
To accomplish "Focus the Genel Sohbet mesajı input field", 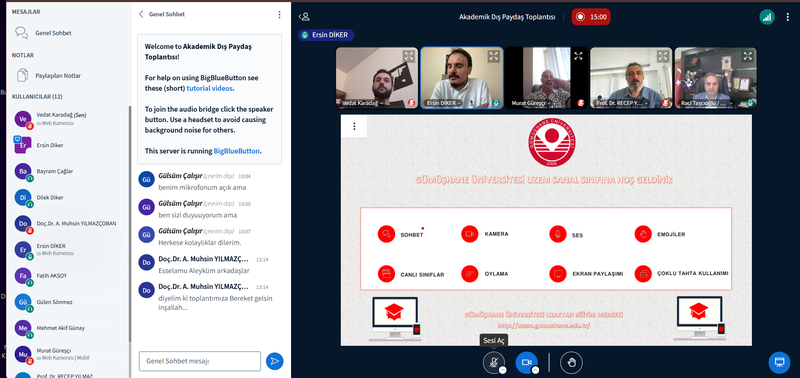I will point(199,361).
